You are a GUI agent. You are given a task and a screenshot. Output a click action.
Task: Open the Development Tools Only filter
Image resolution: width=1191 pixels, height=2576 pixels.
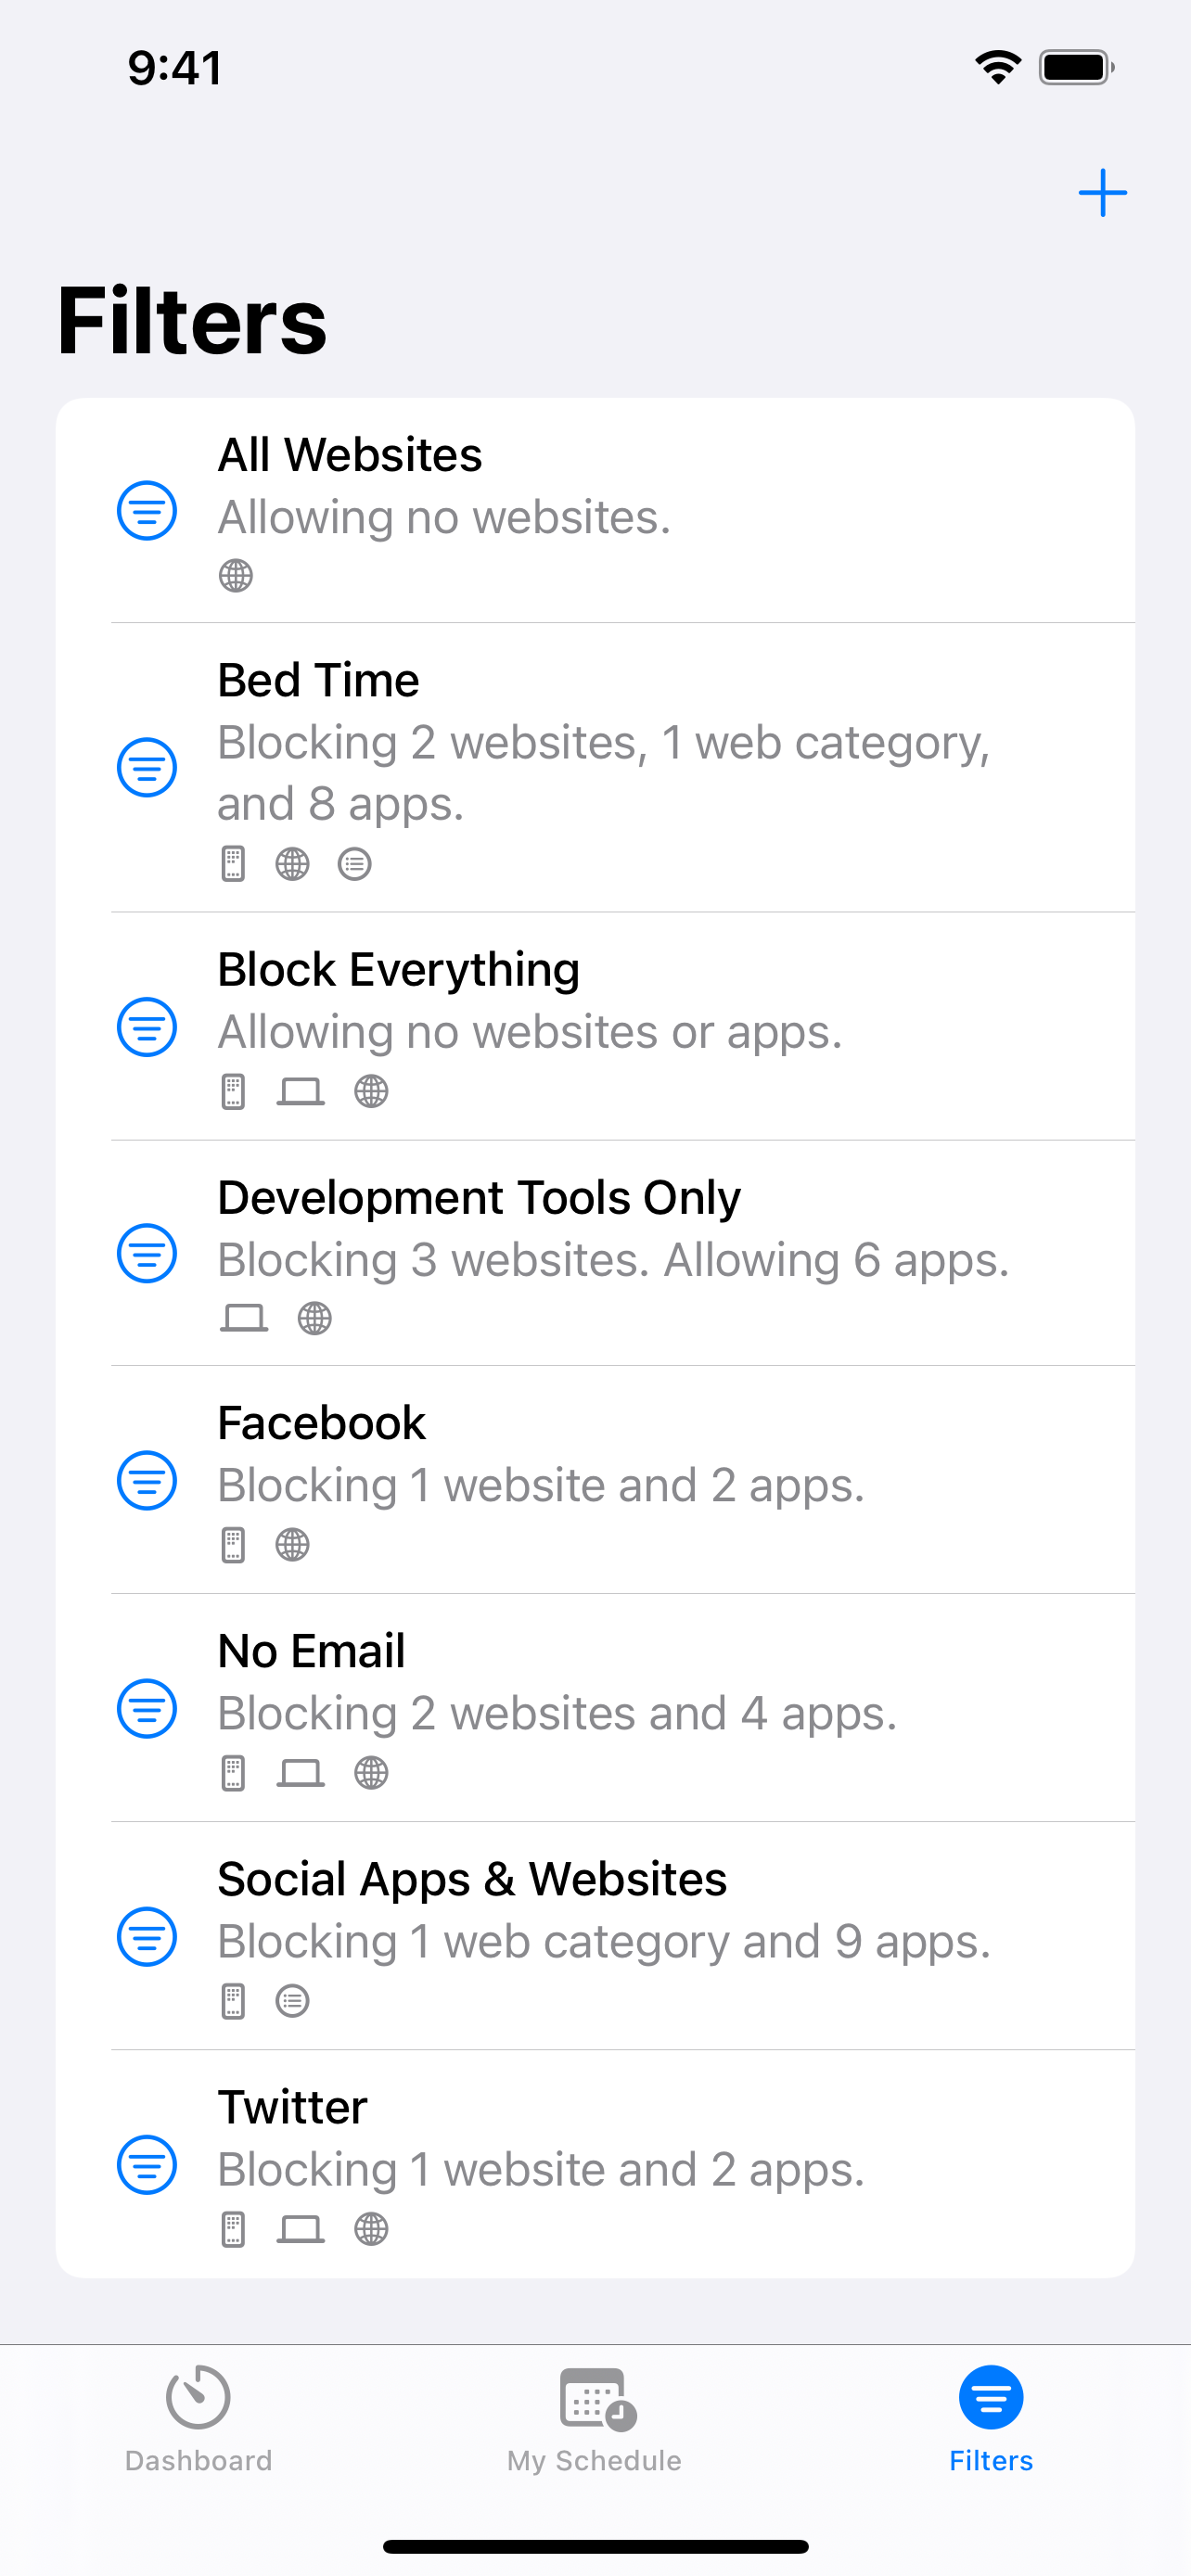(x=479, y=1198)
